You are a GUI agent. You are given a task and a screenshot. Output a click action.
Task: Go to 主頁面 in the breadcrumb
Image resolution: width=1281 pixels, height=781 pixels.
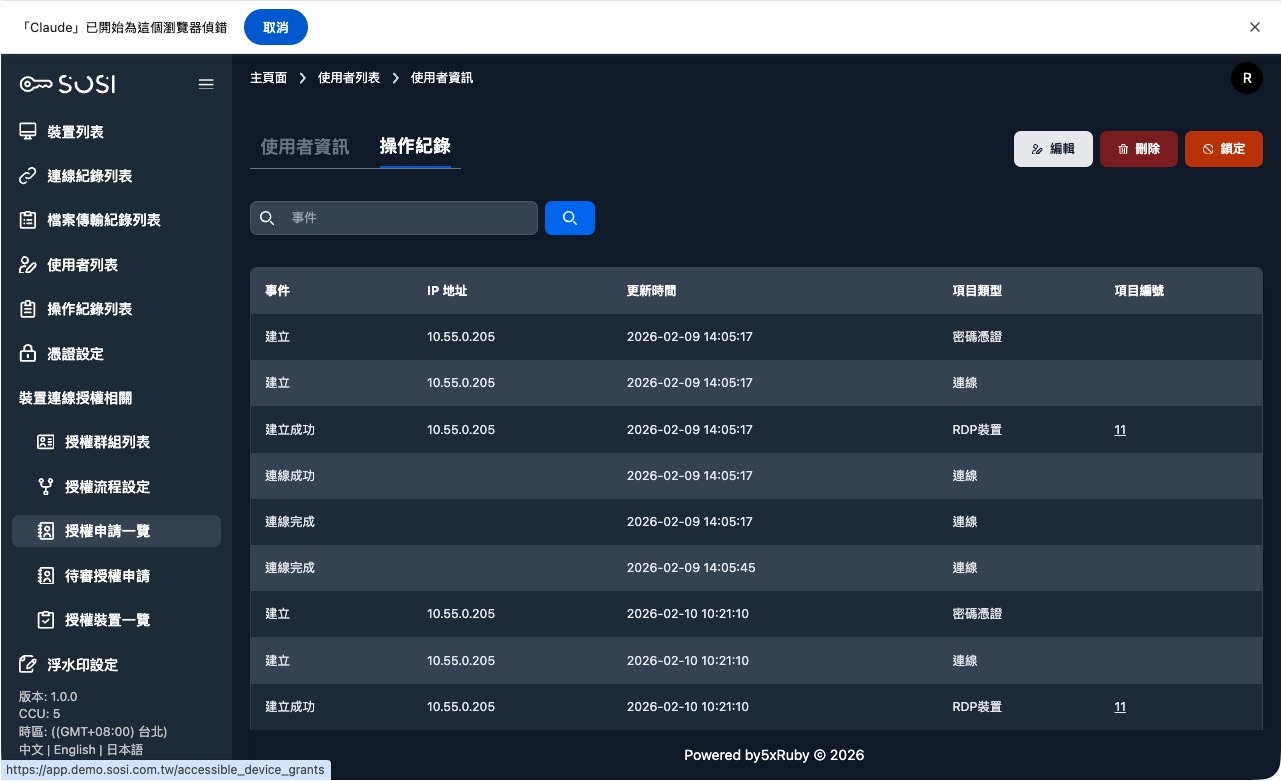(268, 78)
